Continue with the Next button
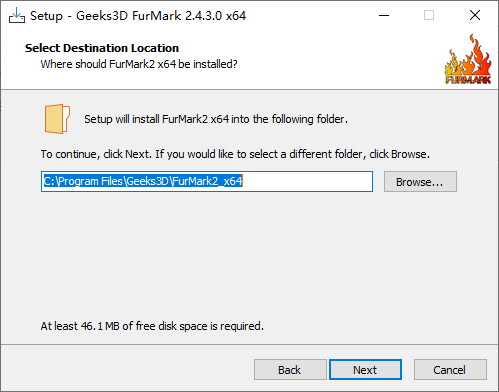 tap(365, 370)
